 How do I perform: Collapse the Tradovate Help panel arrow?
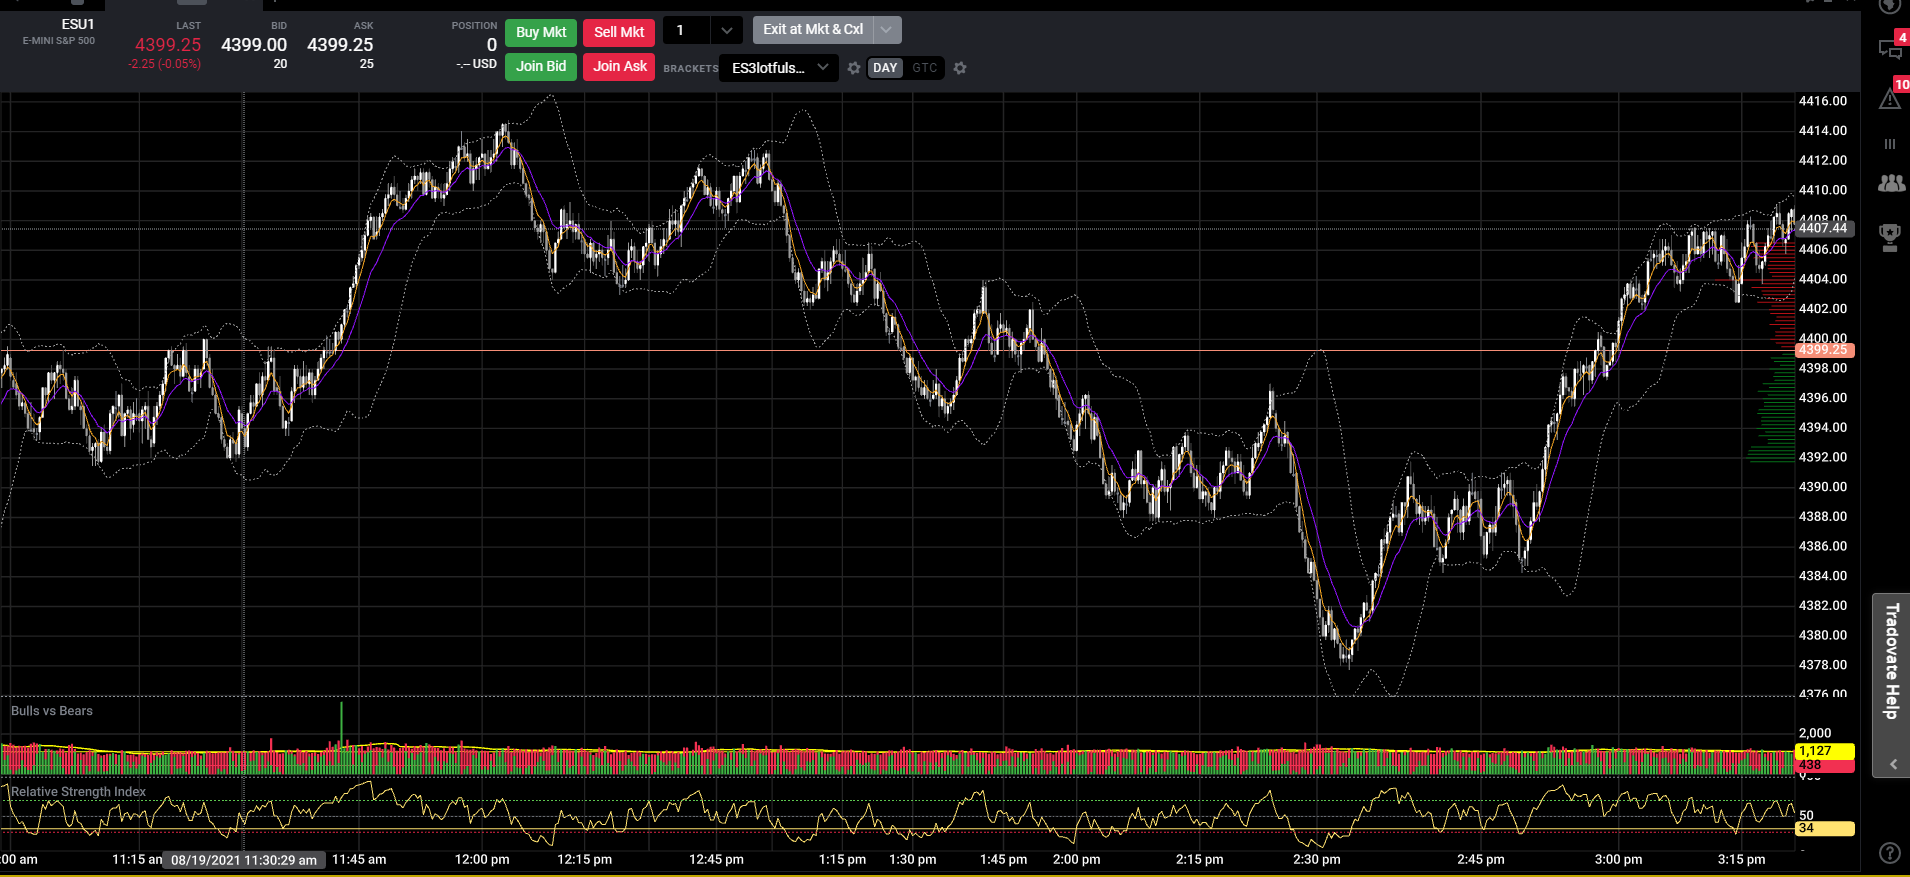pos(1893,764)
